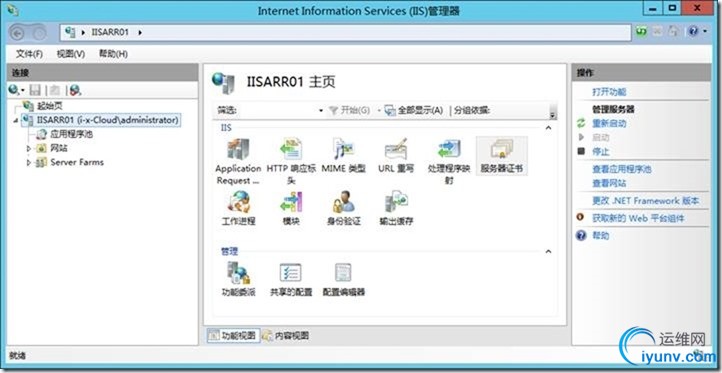Screen dimensions: 722x373
Task: Switch to 功能视图 tab
Action: [233, 336]
